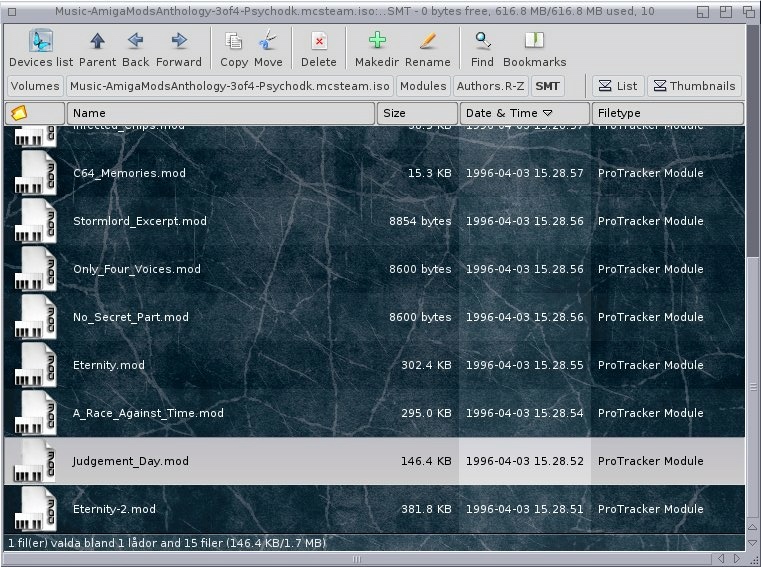Switch to List view mode
This screenshot has width=761, height=567.
point(618,86)
